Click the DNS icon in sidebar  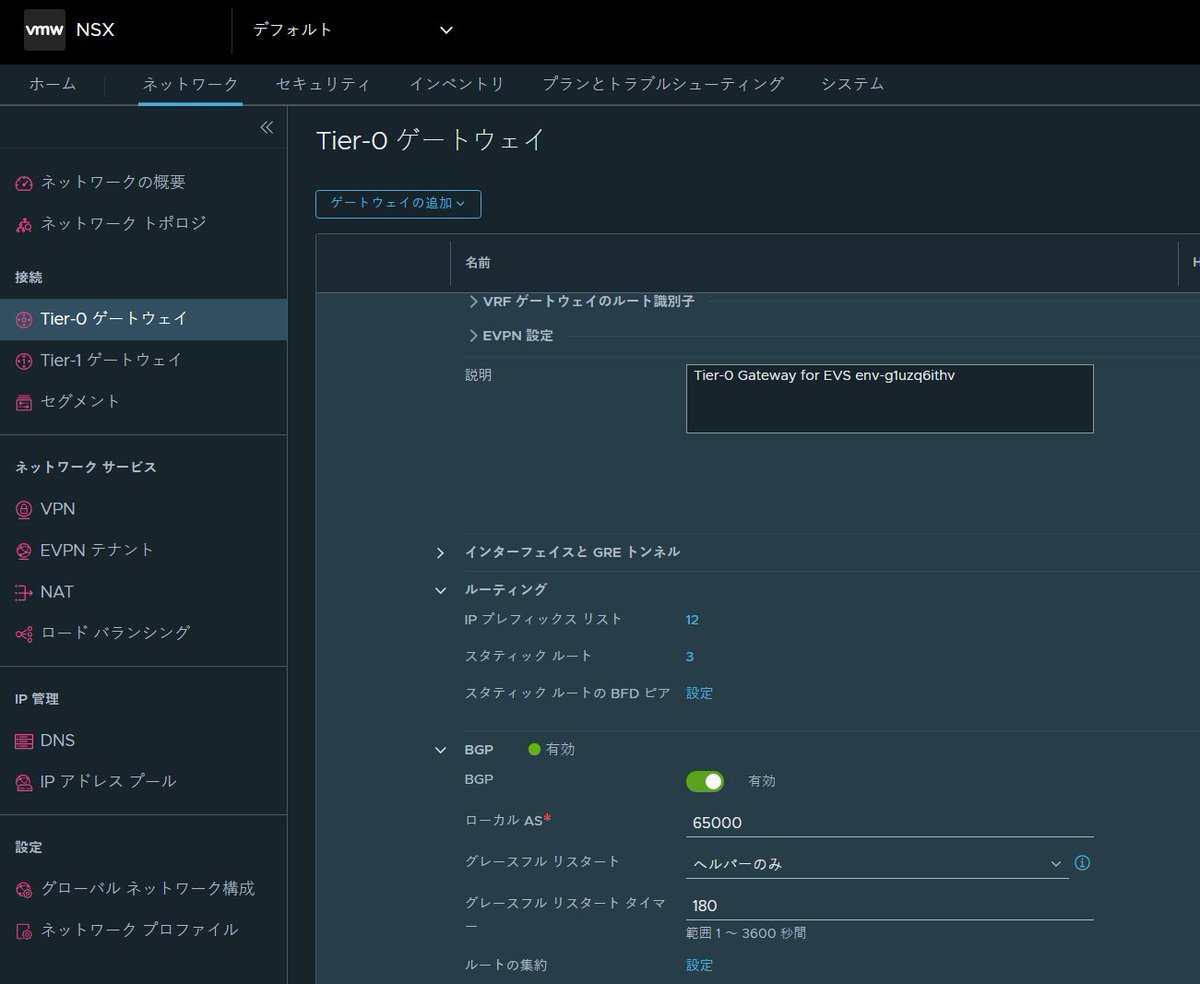point(24,741)
